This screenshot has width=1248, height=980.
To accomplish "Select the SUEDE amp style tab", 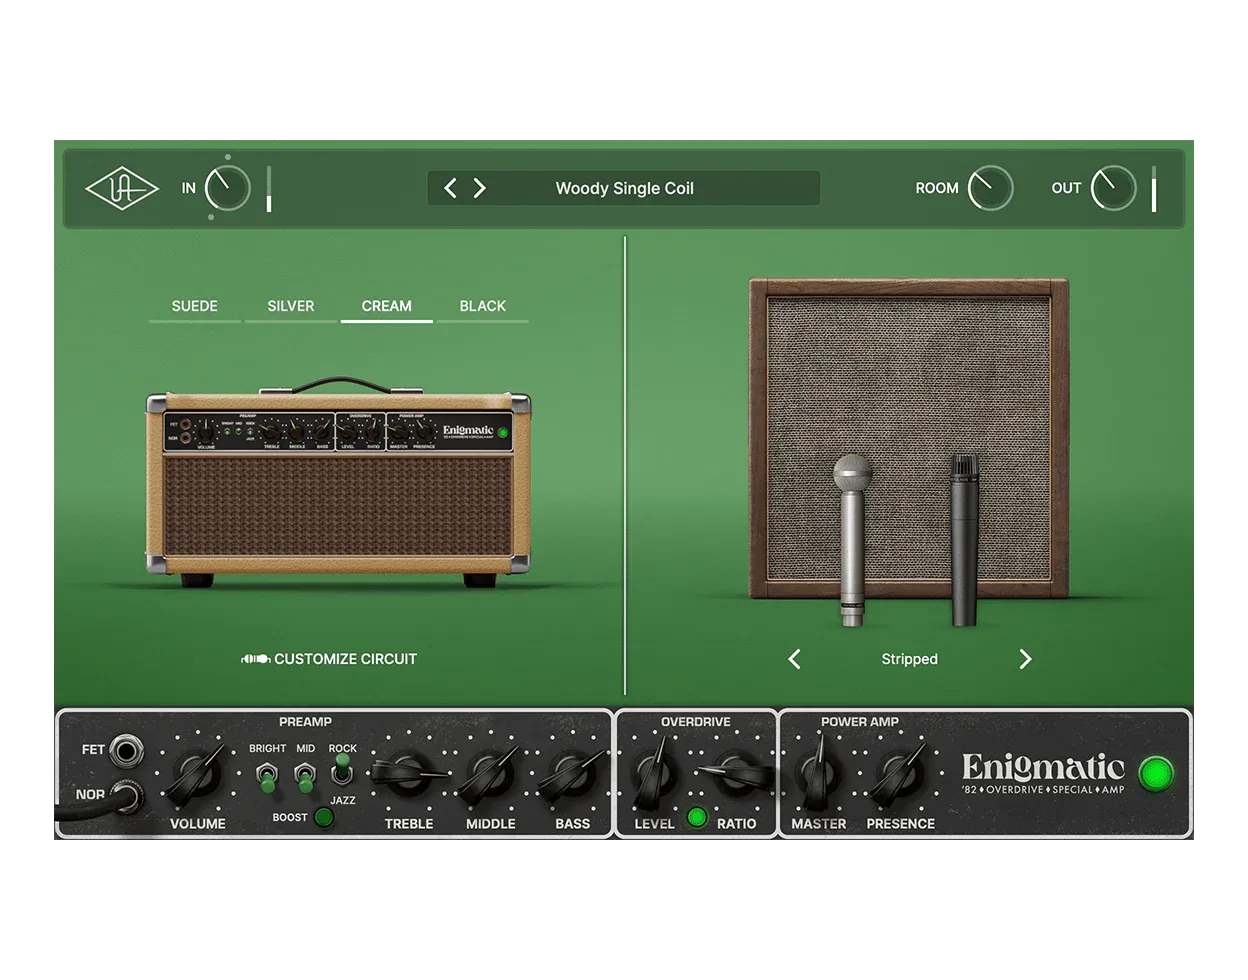I will coord(195,307).
